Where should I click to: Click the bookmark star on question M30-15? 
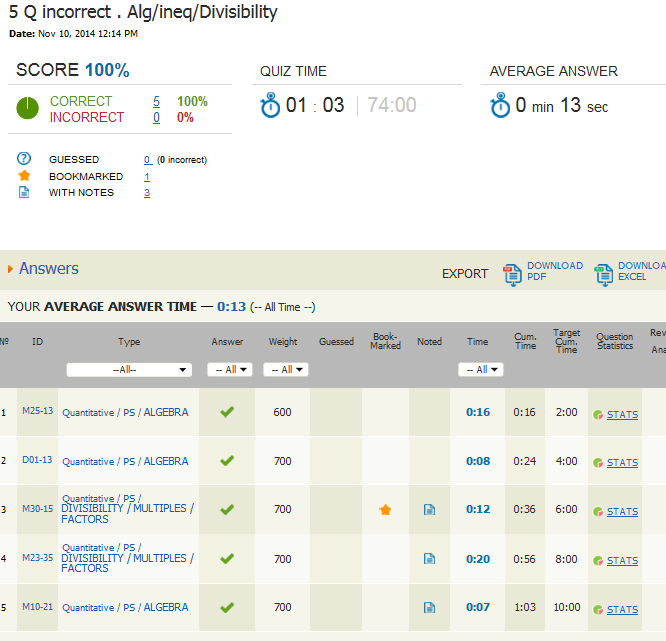pyautogui.click(x=385, y=510)
